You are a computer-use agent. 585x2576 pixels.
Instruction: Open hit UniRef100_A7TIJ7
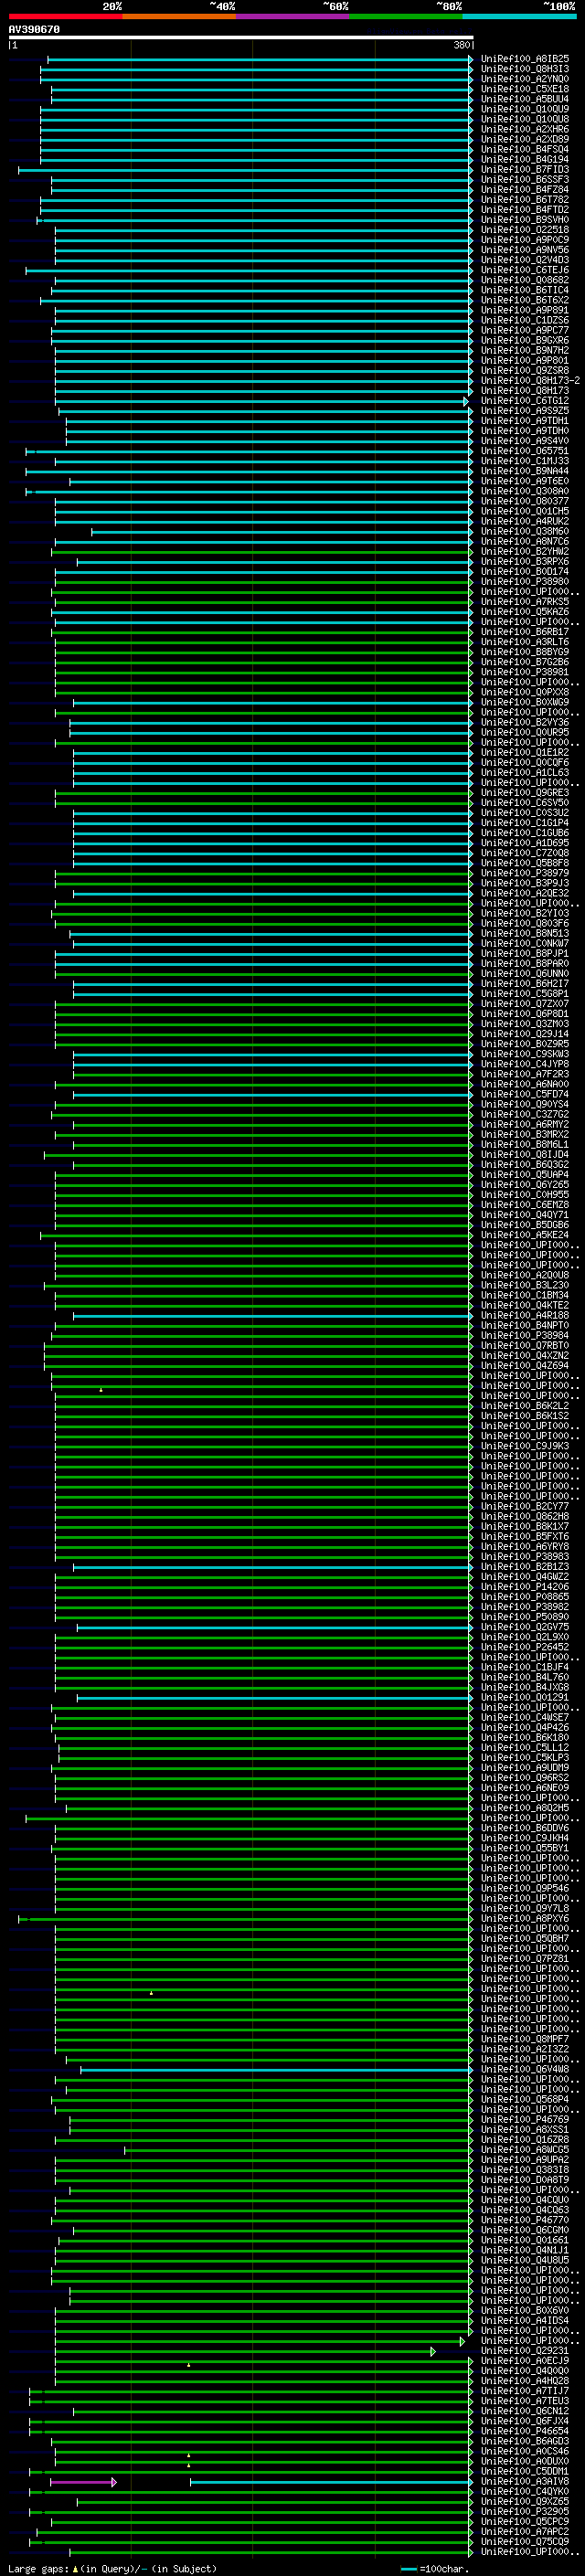[525, 2390]
